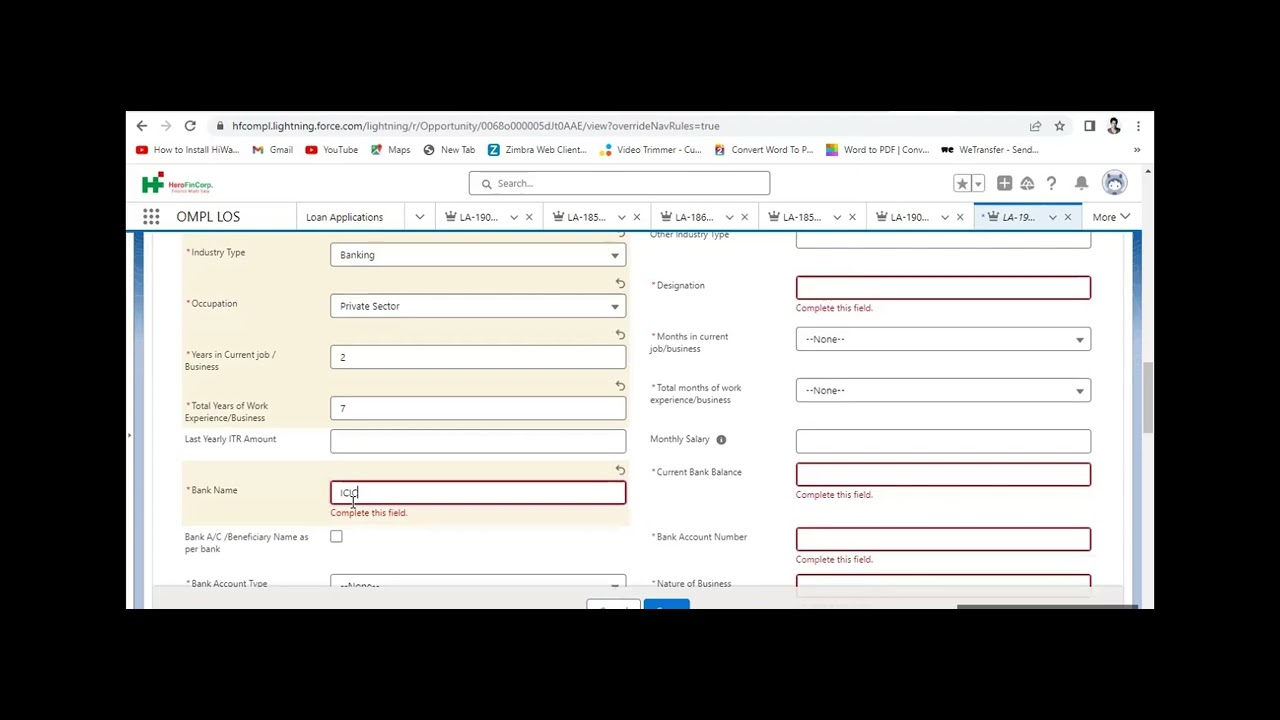
Task: Click the Designation input field
Action: pos(943,288)
